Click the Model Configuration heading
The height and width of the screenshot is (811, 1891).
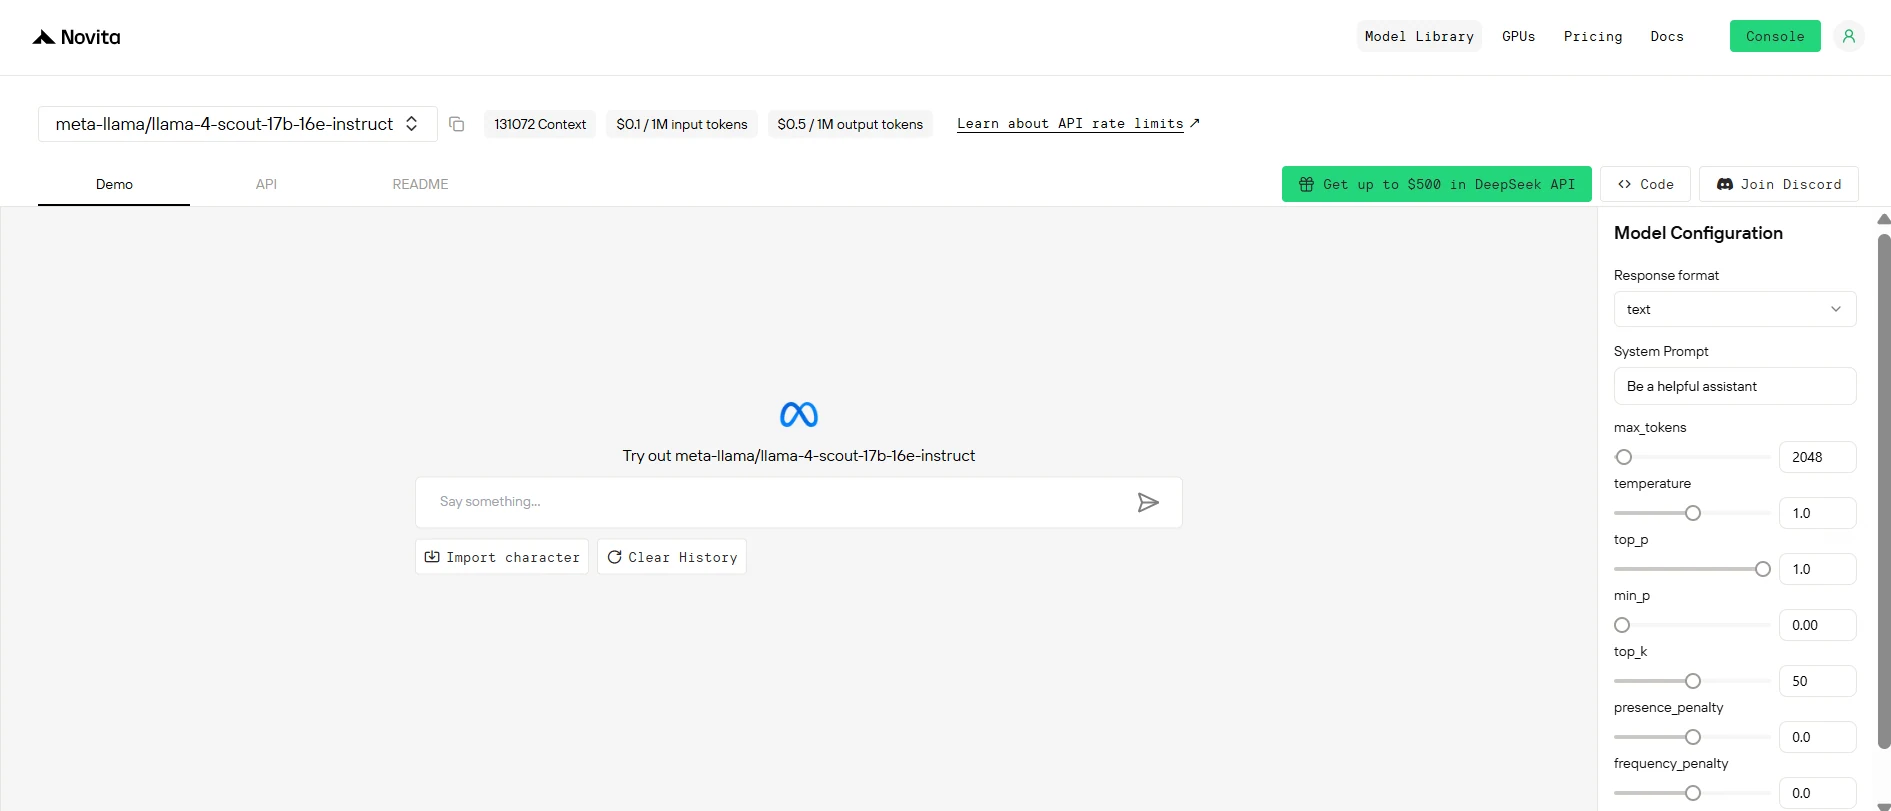point(1698,233)
